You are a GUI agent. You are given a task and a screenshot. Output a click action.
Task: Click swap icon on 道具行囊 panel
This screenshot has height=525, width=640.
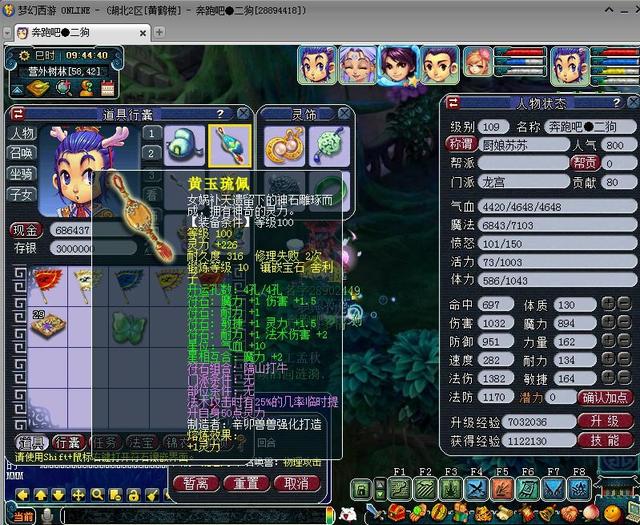(x=17, y=113)
